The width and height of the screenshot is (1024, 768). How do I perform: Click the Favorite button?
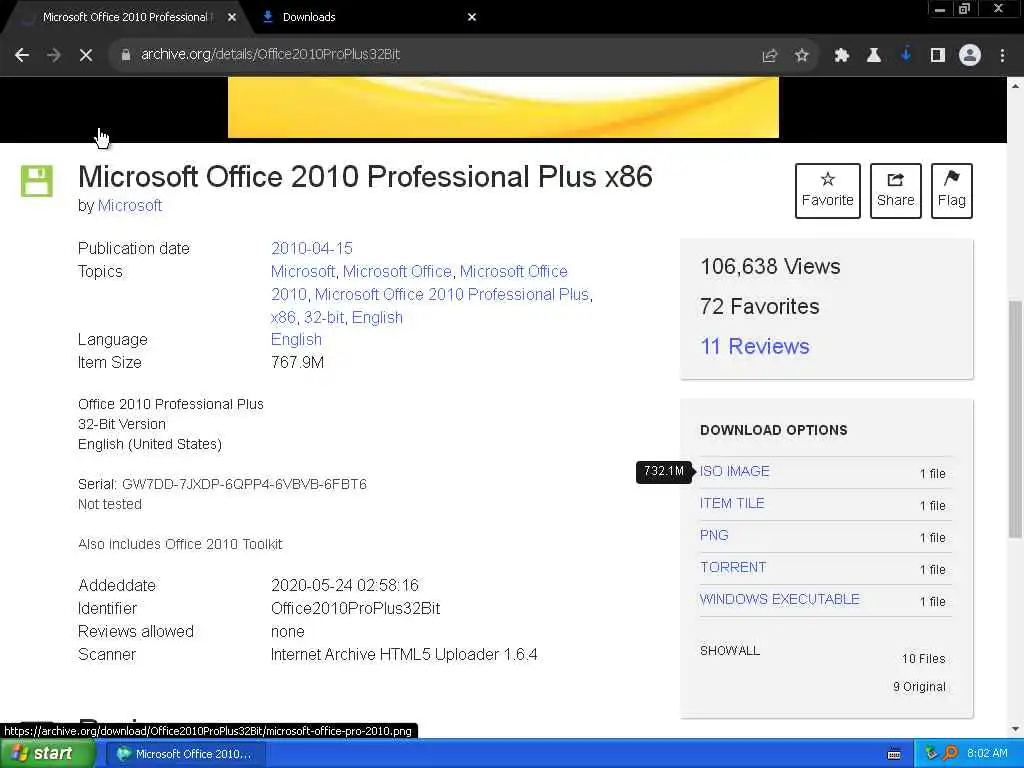pos(827,191)
